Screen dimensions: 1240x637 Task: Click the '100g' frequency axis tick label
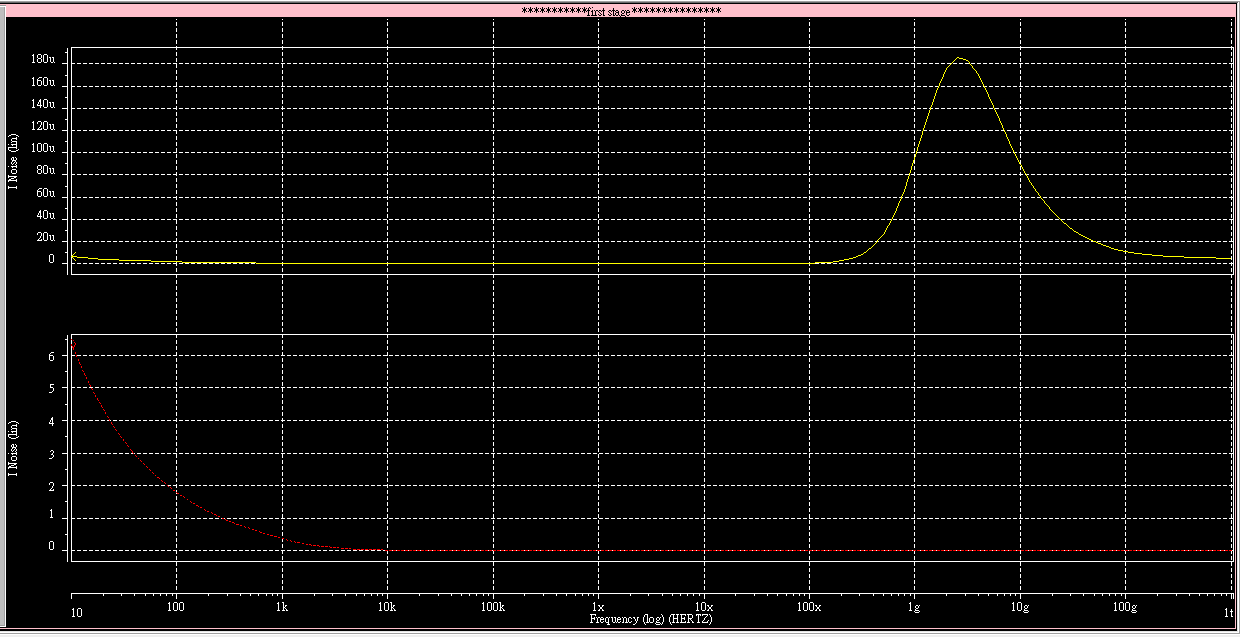pos(1125,607)
